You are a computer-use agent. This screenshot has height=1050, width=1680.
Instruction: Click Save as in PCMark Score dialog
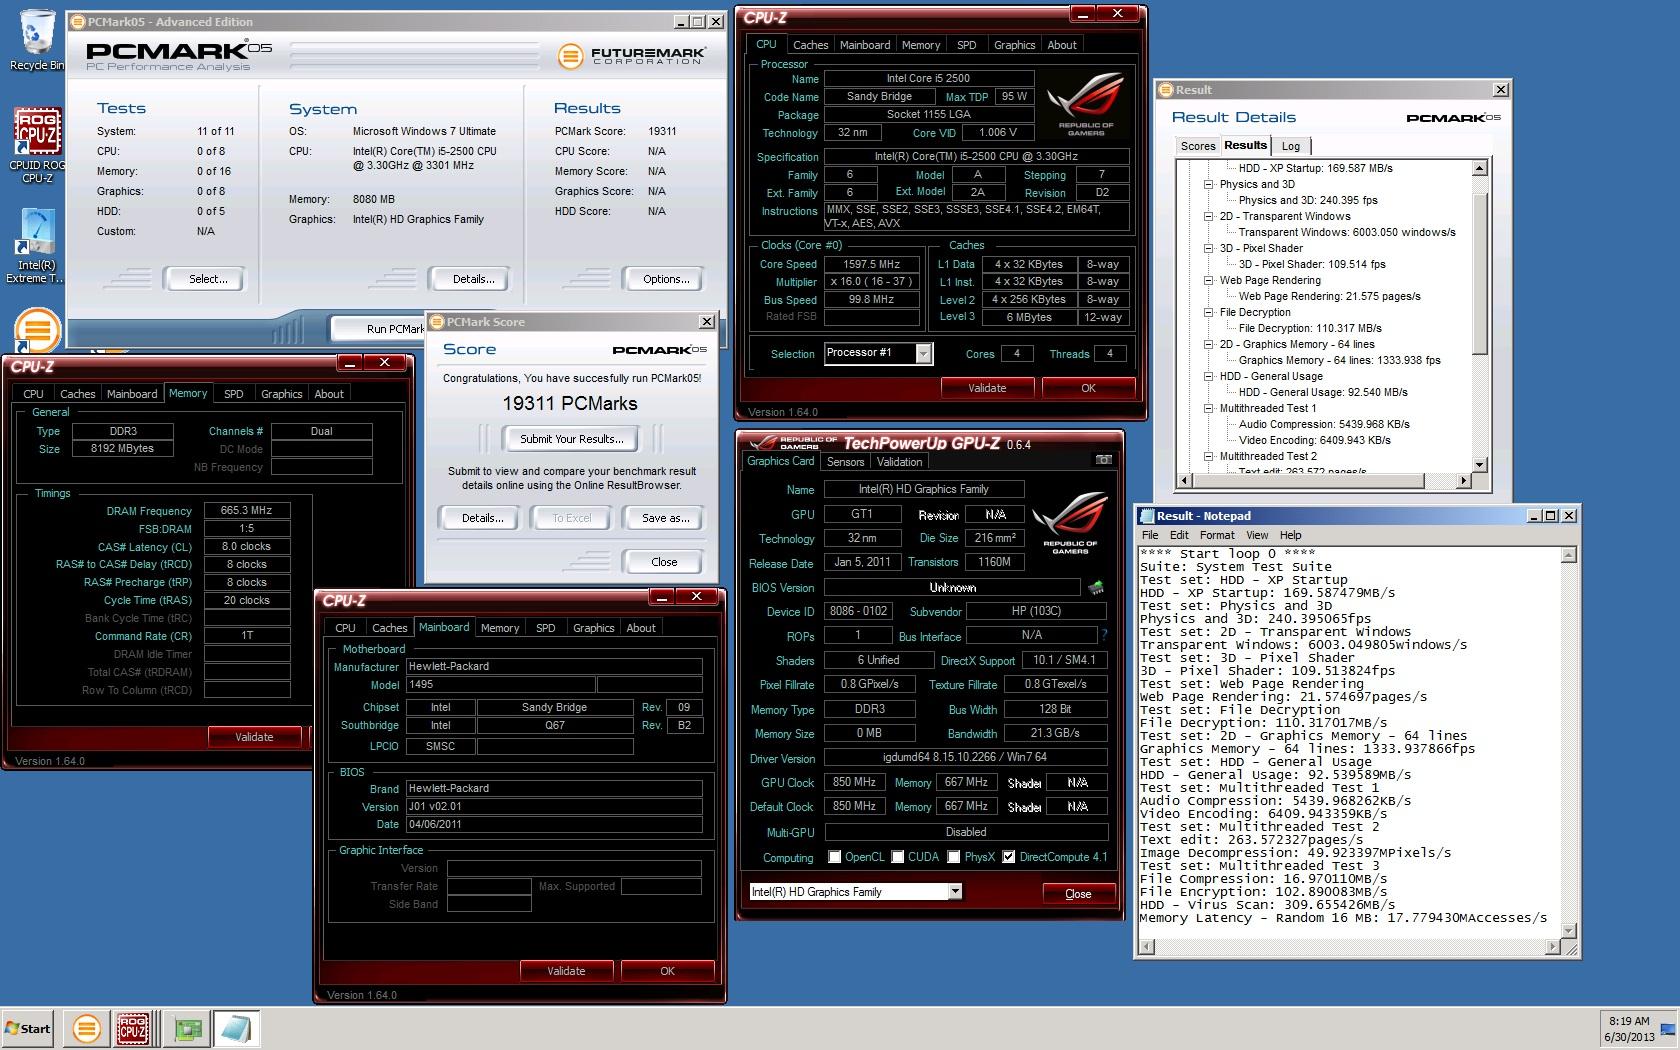click(x=665, y=518)
